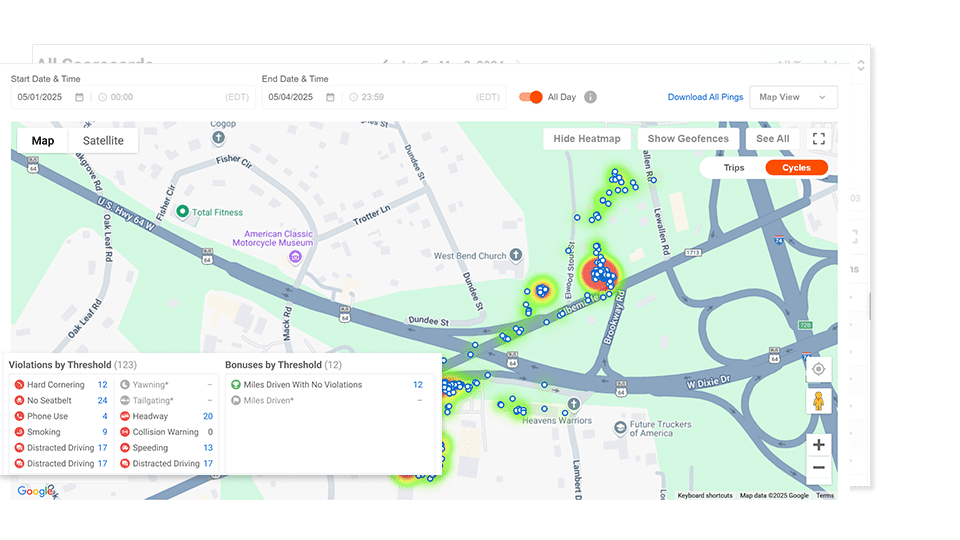Click the Collision Warning count 0
The height and width of the screenshot is (540, 960).
211,432
